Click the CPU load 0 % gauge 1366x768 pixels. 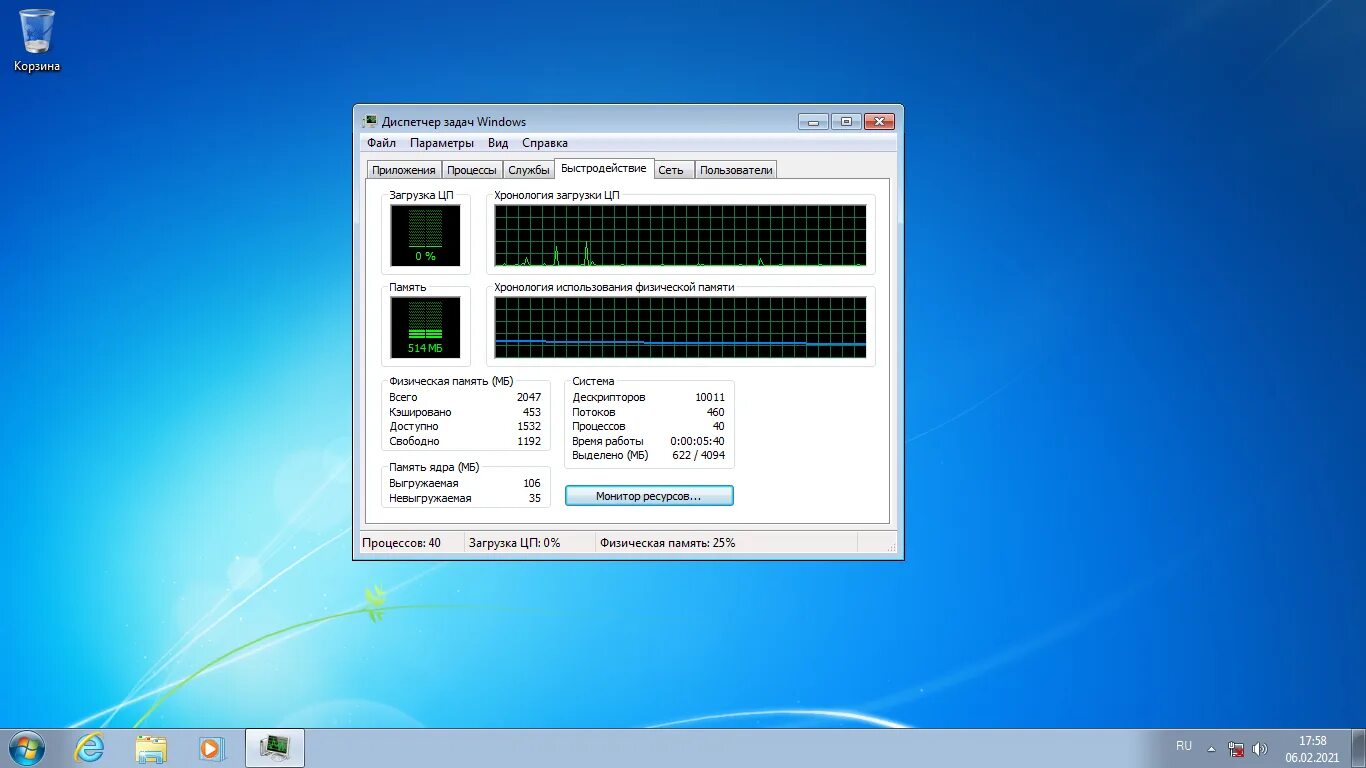(x=425, y=236)
